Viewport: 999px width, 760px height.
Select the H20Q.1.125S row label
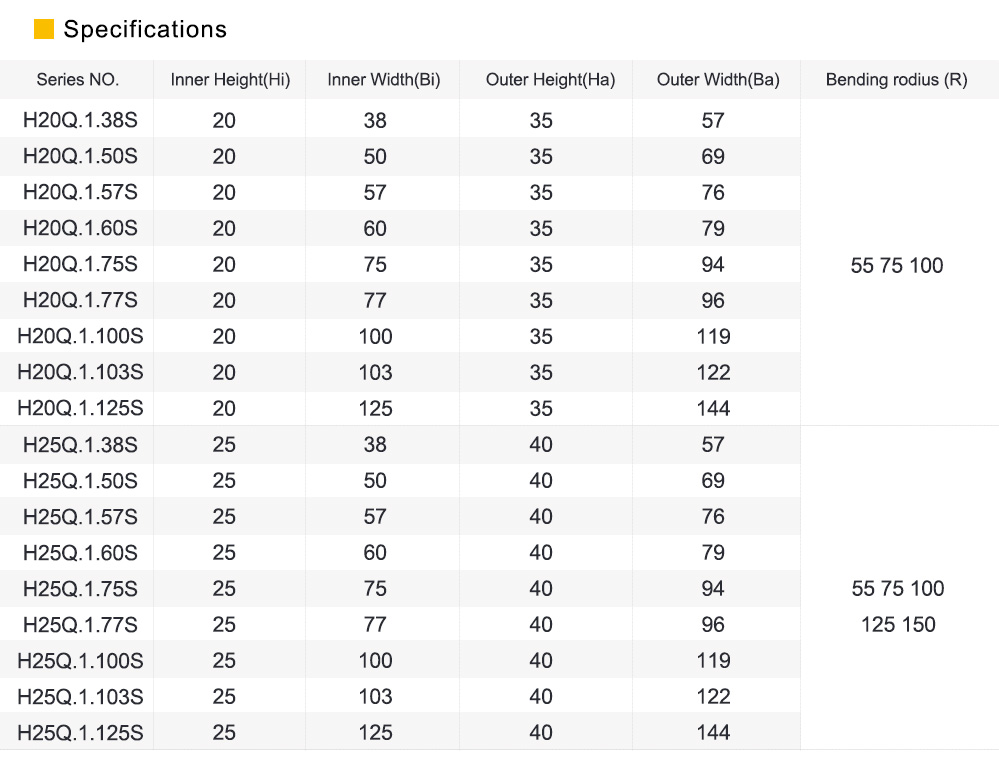click(80, 409)
